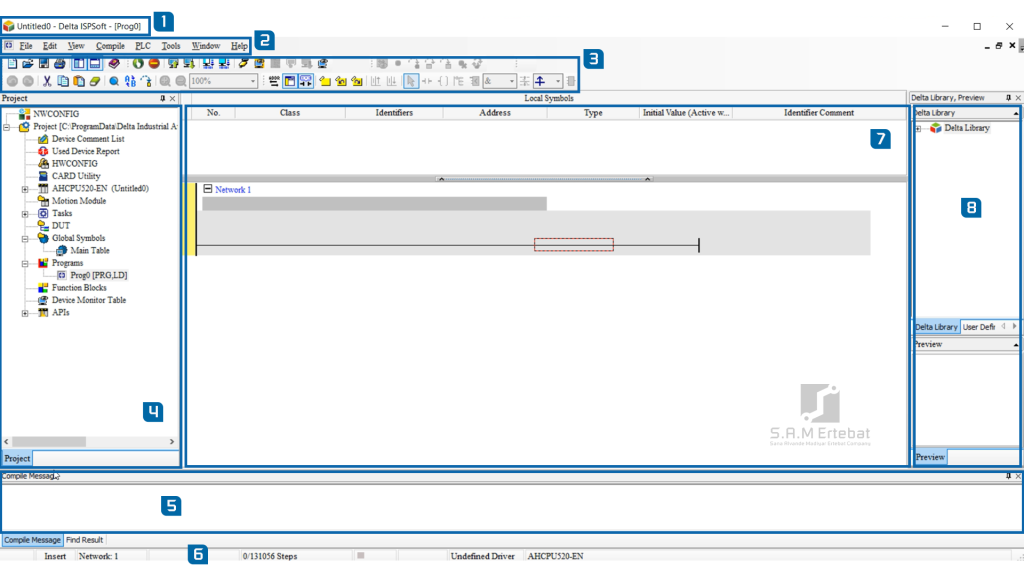Click the Replace A-B icon
The height and width of the screenshot is (576, 1024).
click(x=130, y=81)
